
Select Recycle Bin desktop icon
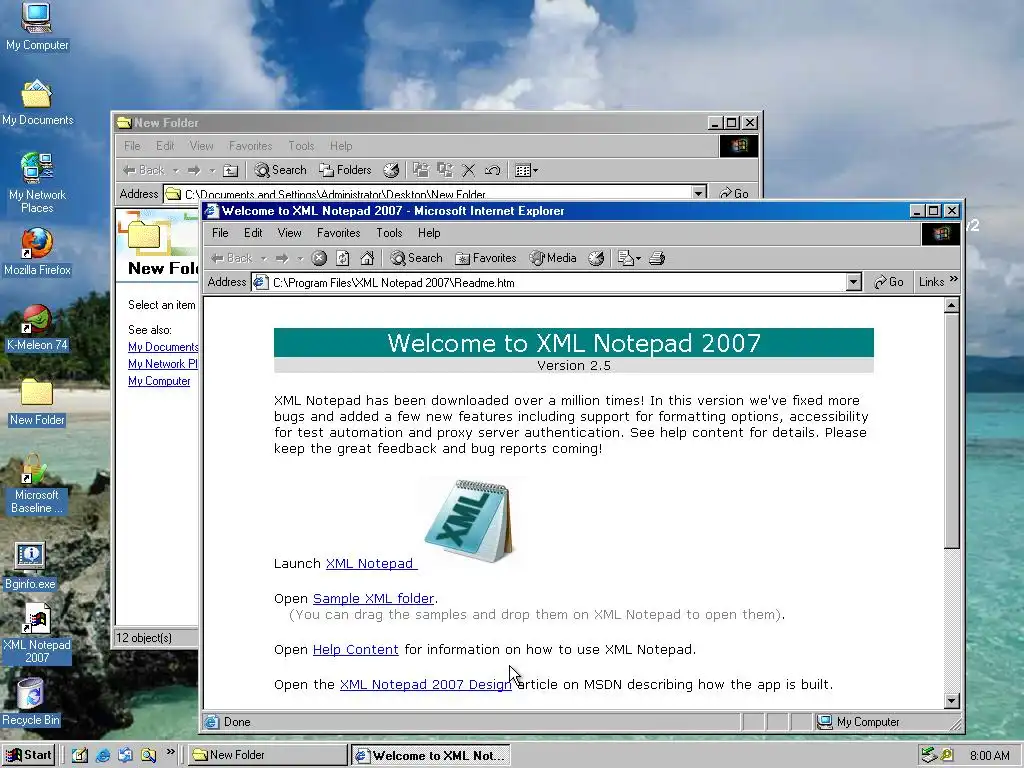pyautogui.click(x=31, y=702)
